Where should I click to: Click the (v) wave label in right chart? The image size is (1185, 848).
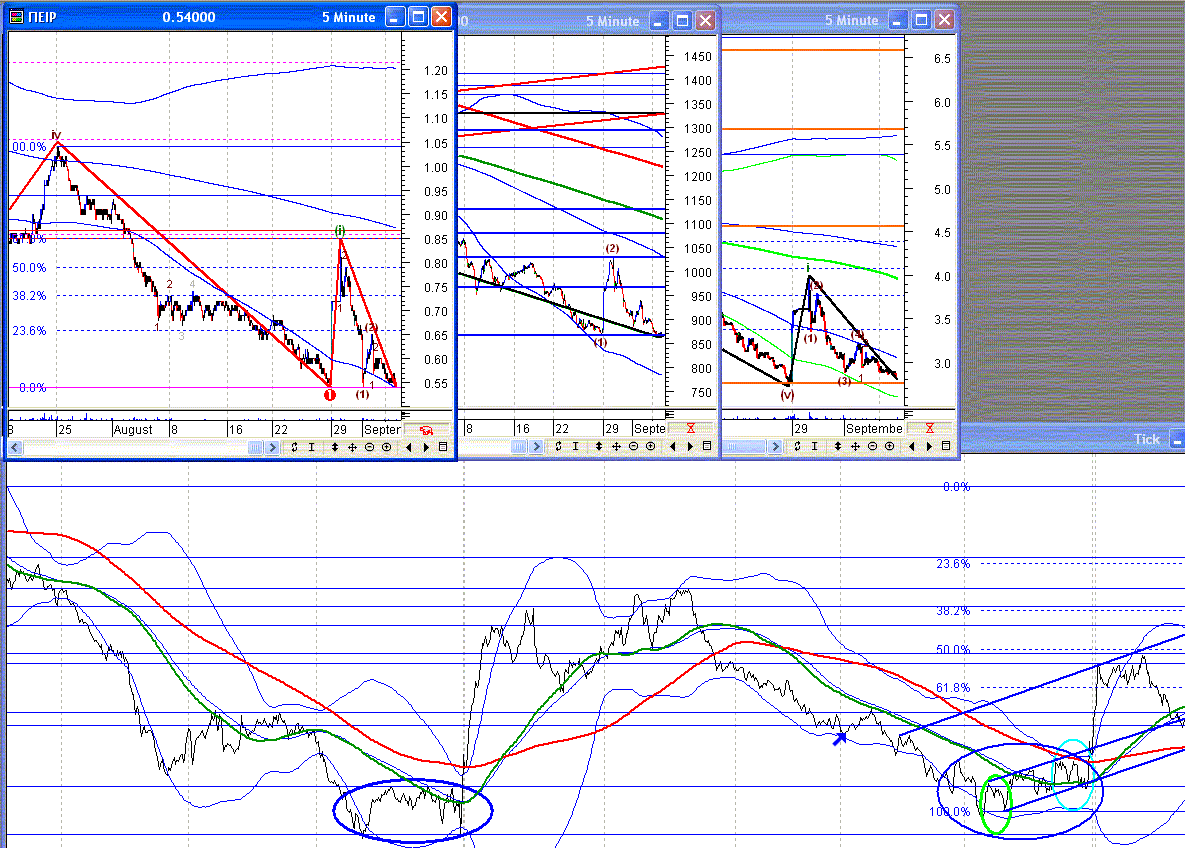click(x=787, y=395)
